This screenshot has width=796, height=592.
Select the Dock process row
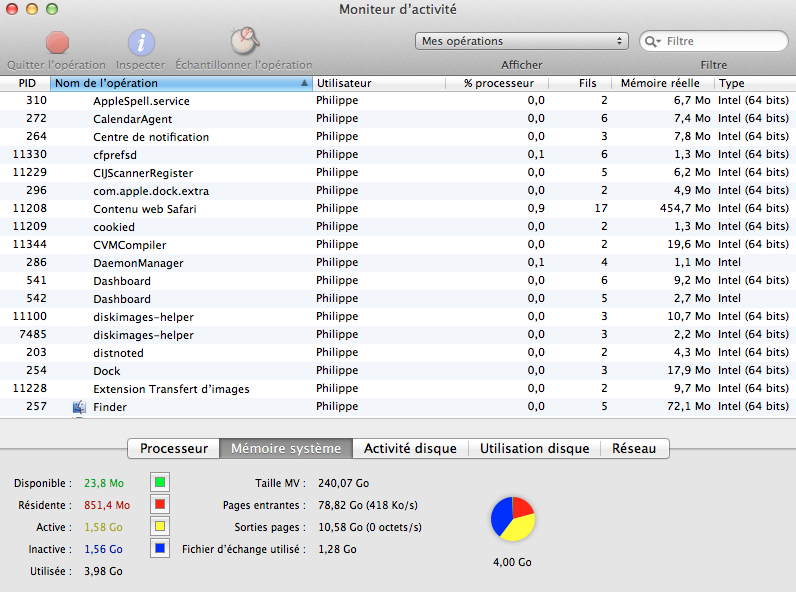coord(398,371)
